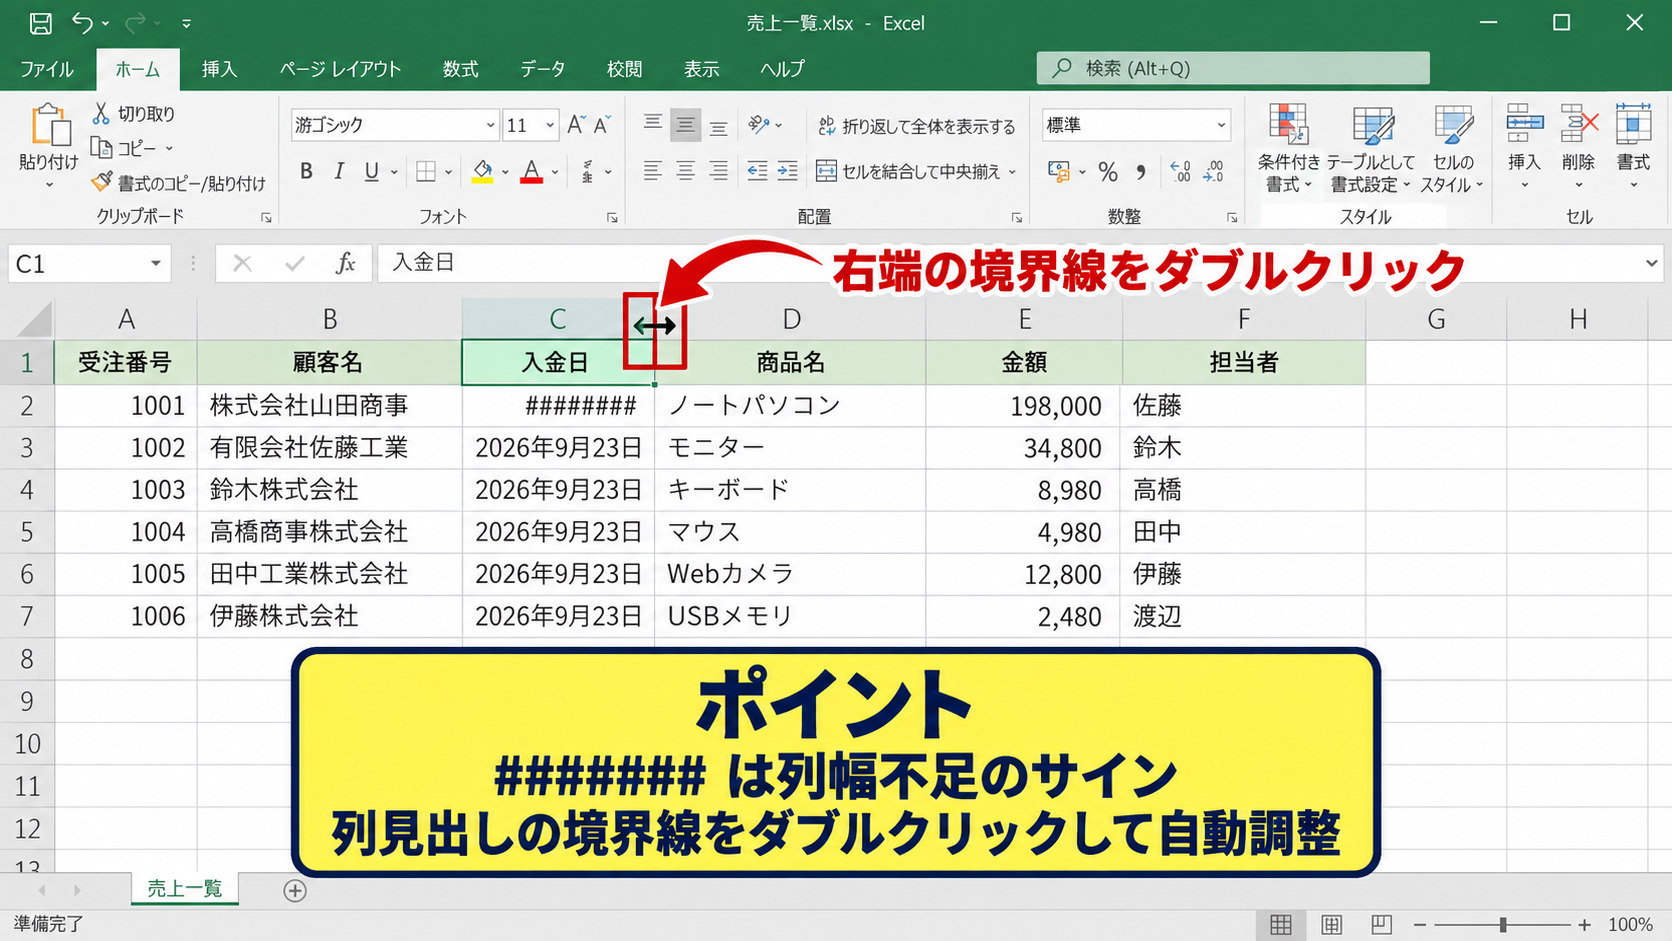
Task: Open Conditional Formatting (条件付き書式)
Action: coord(1289,149)
